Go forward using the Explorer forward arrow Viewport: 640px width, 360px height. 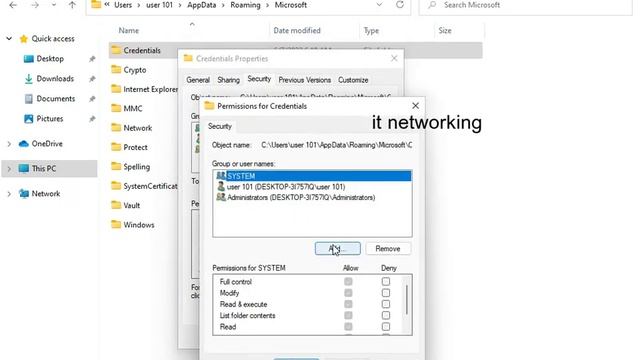(35, 5)
